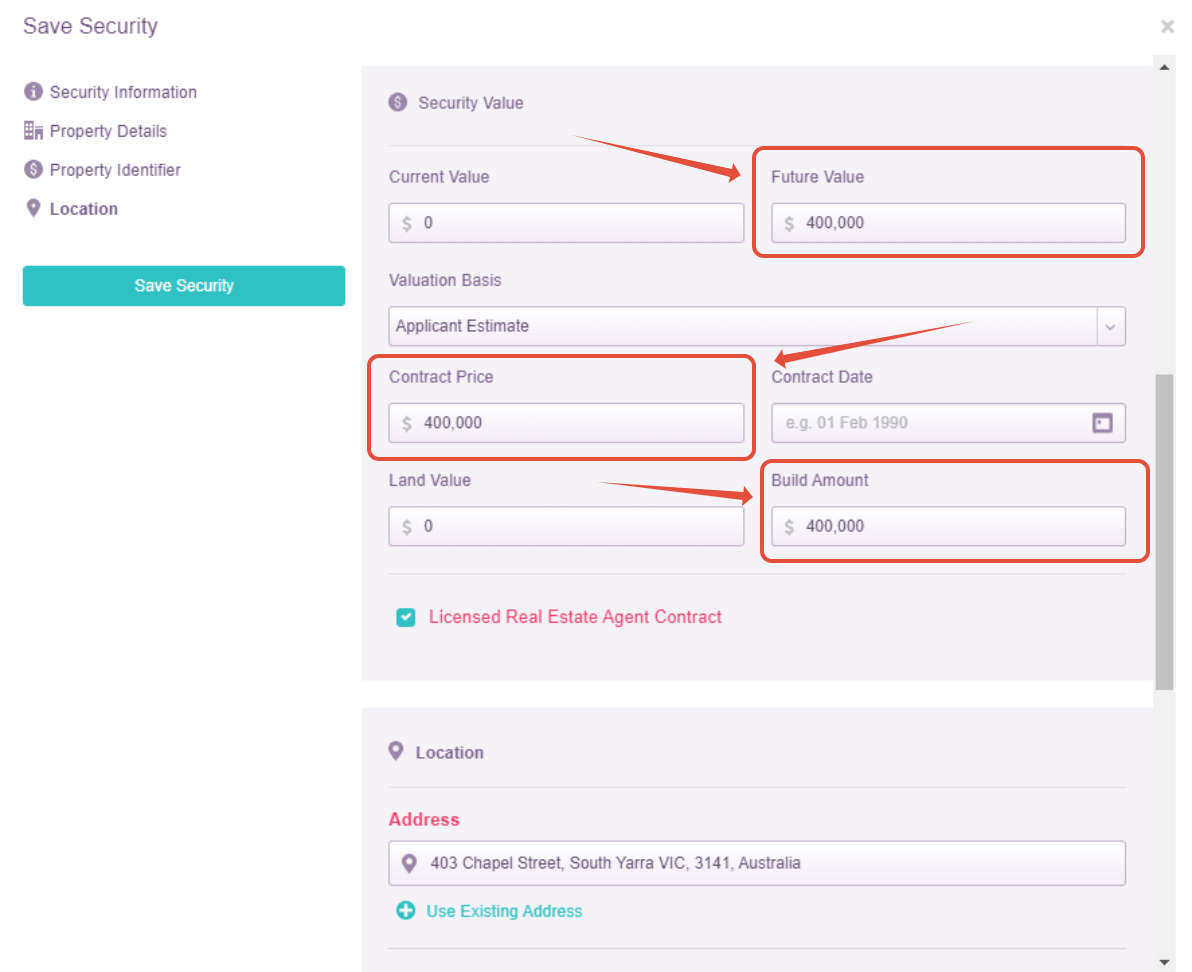Click the Future Value input field
The height and width of the screenshot is (972, 1192).
(x=960, y=223)
